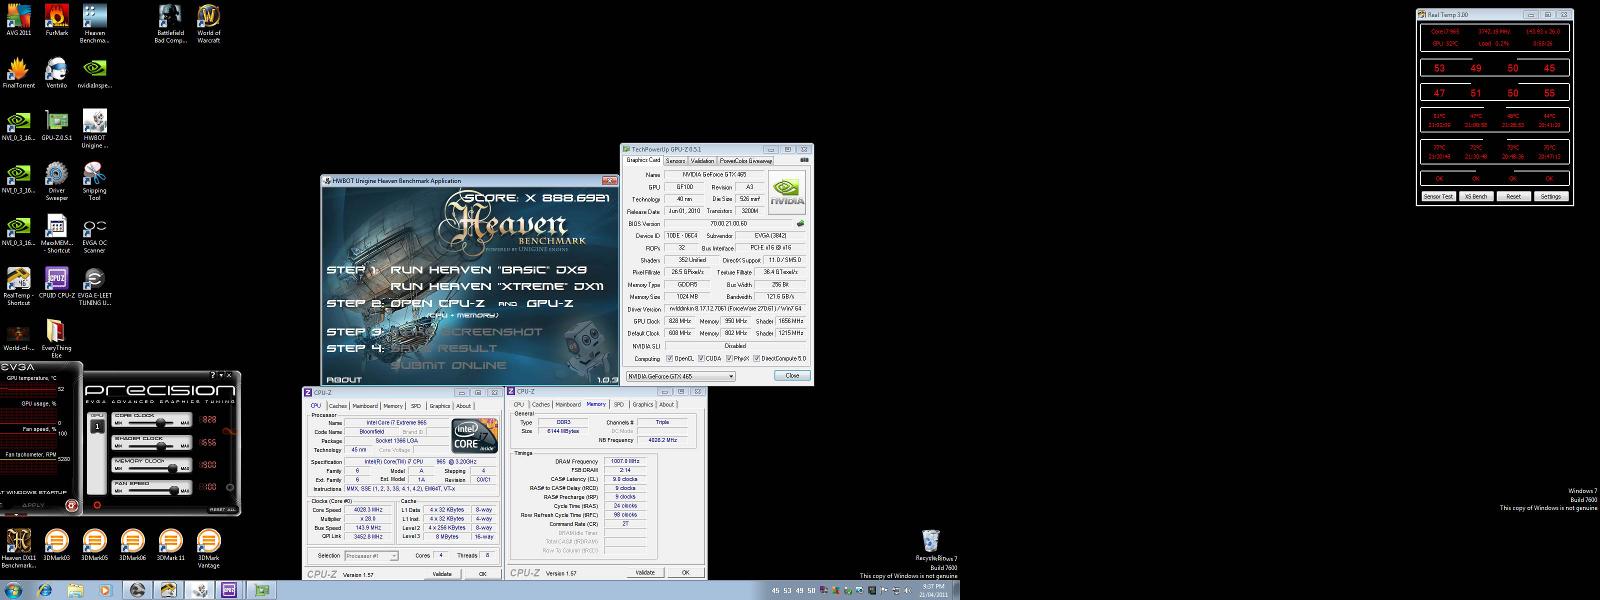Switch to Sensors tab in GPU-Z
Image resolution: width=1600 pixels, height=600 pixels.
point(675,160)
